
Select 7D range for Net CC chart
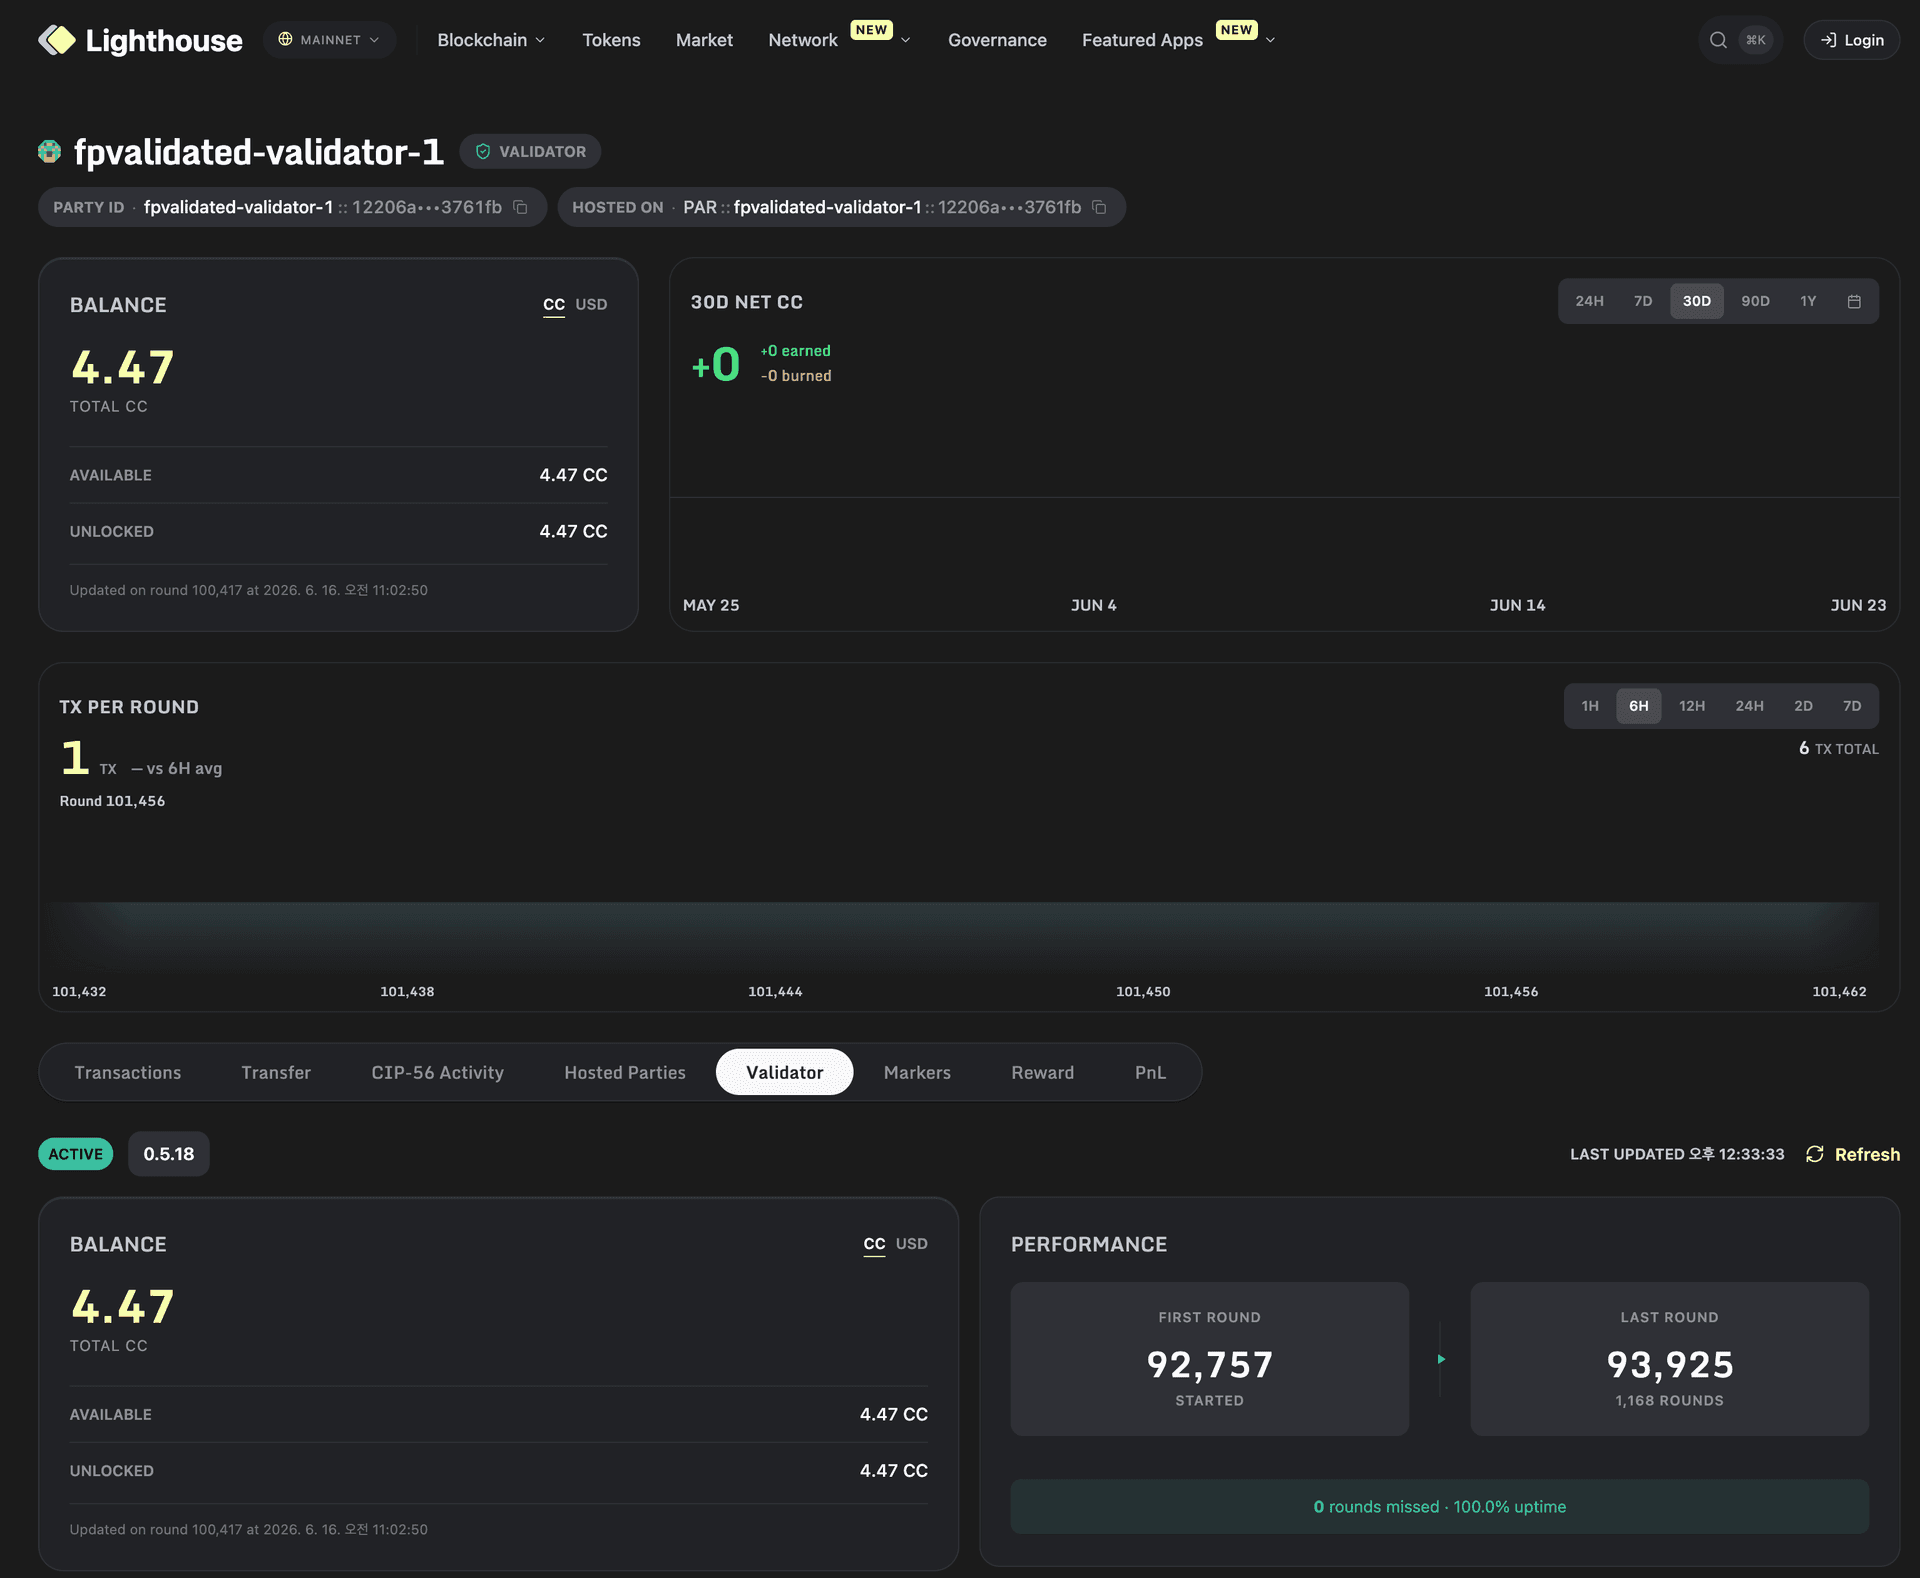click(1643, 301)
